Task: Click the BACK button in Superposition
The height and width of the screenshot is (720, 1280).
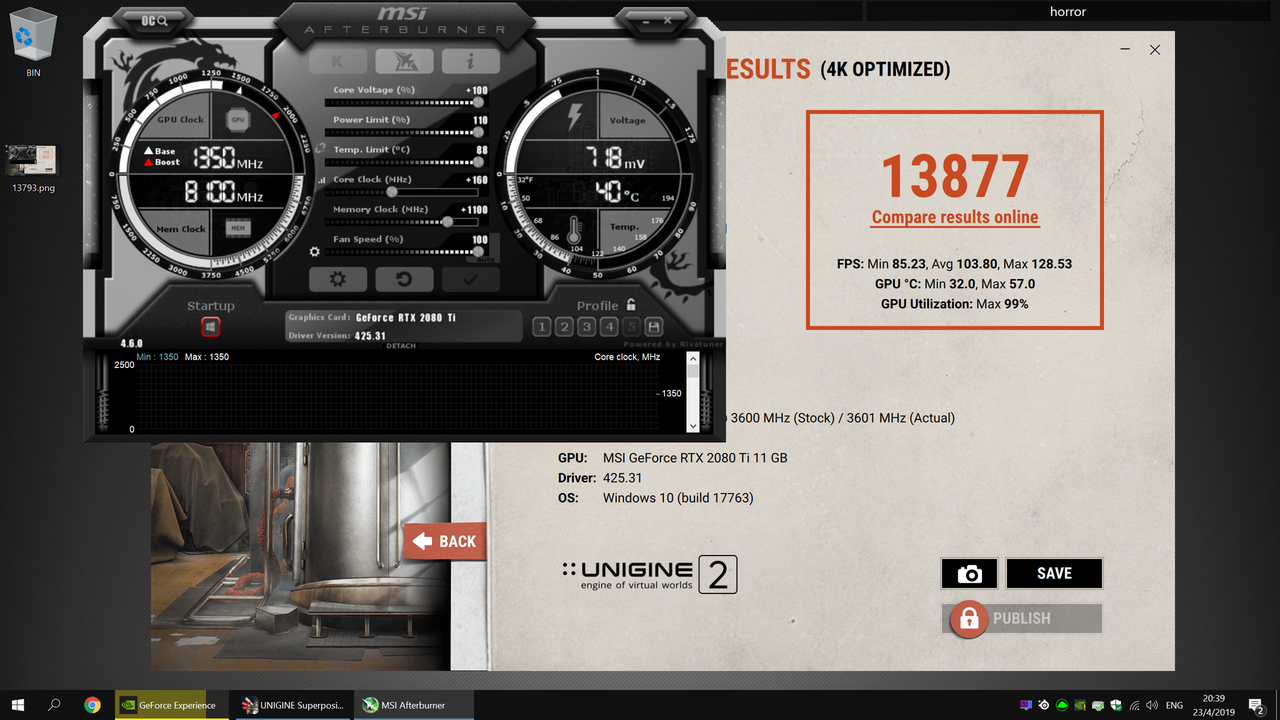Action: coord(445,541)
